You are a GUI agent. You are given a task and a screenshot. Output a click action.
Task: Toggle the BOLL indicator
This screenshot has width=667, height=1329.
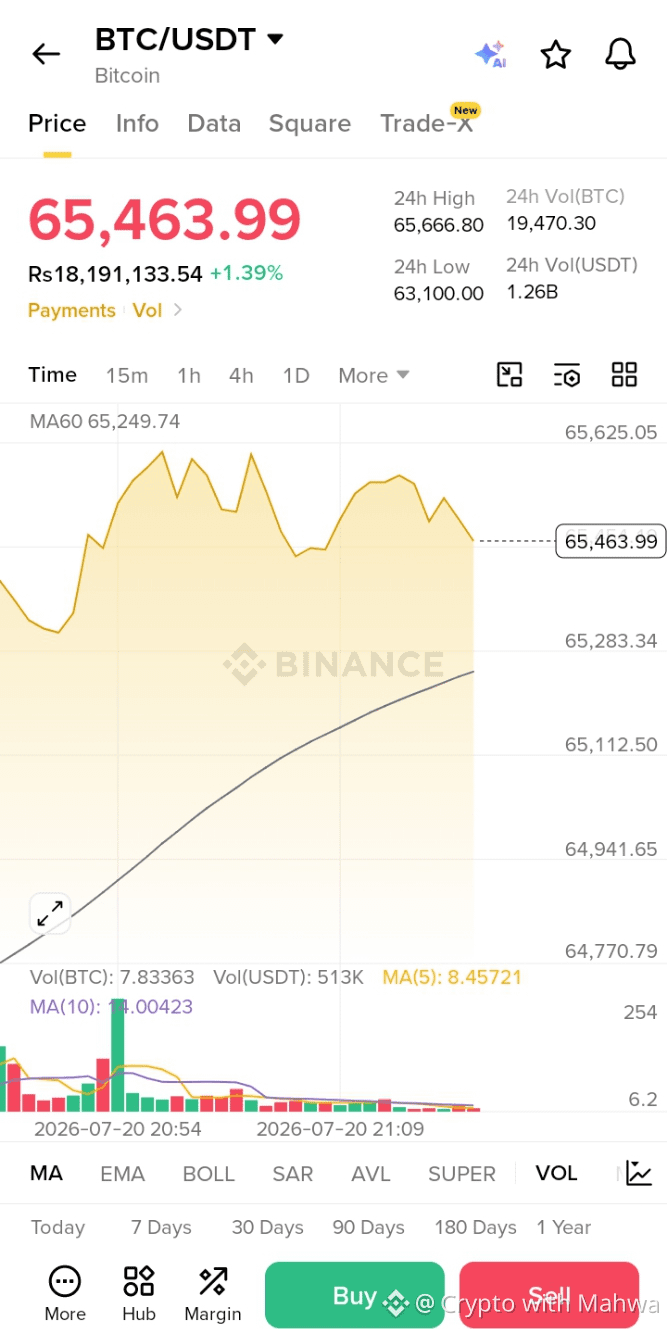pos(208,1173)
